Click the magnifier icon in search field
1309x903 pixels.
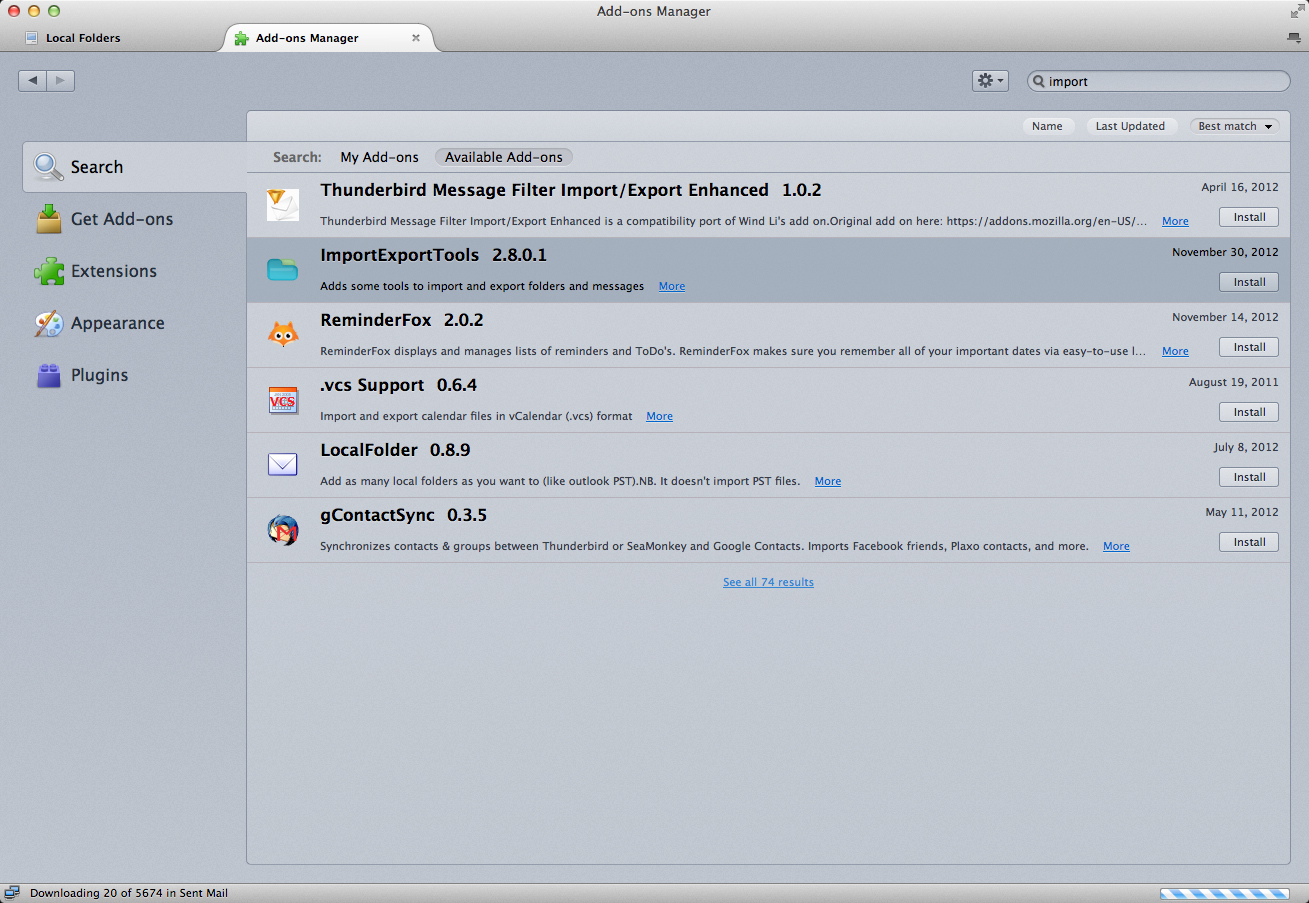tap(1039, 81)
